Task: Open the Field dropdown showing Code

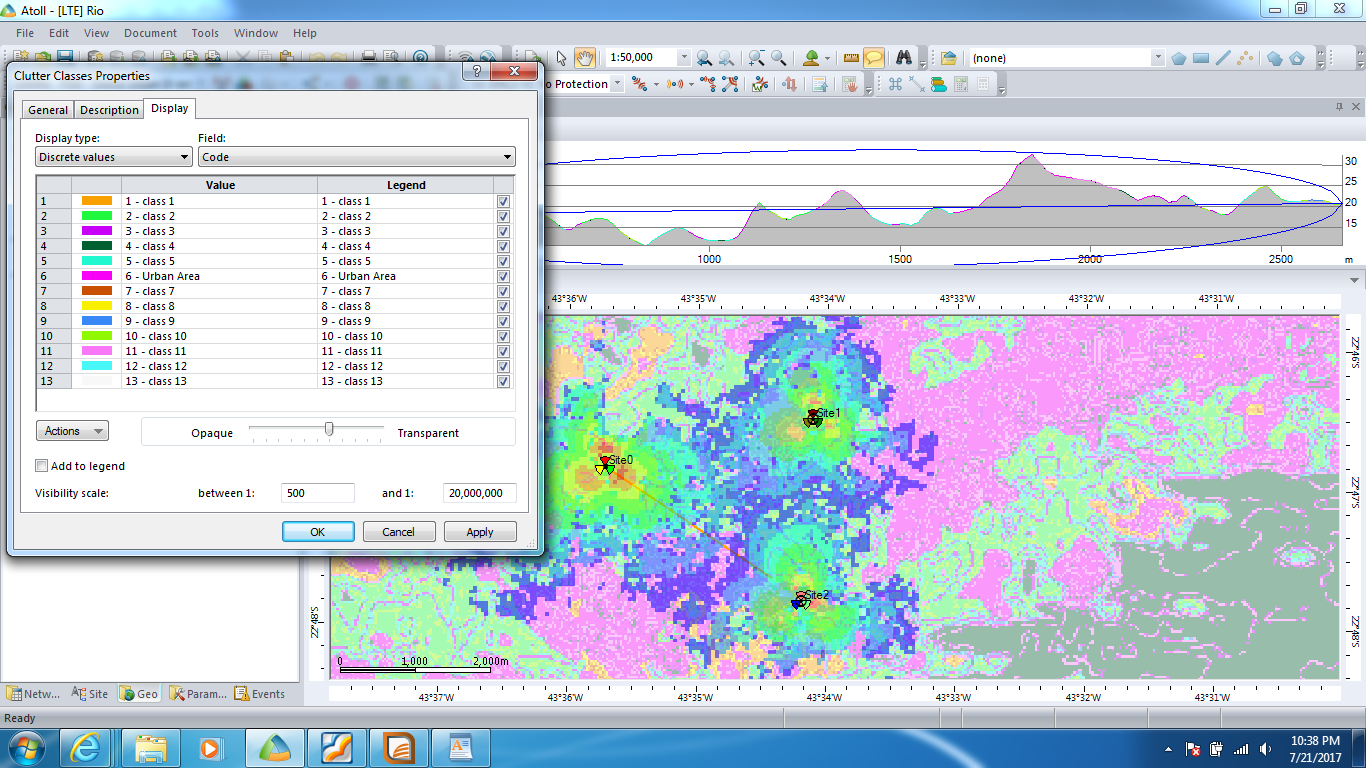Action: point(357,157)
